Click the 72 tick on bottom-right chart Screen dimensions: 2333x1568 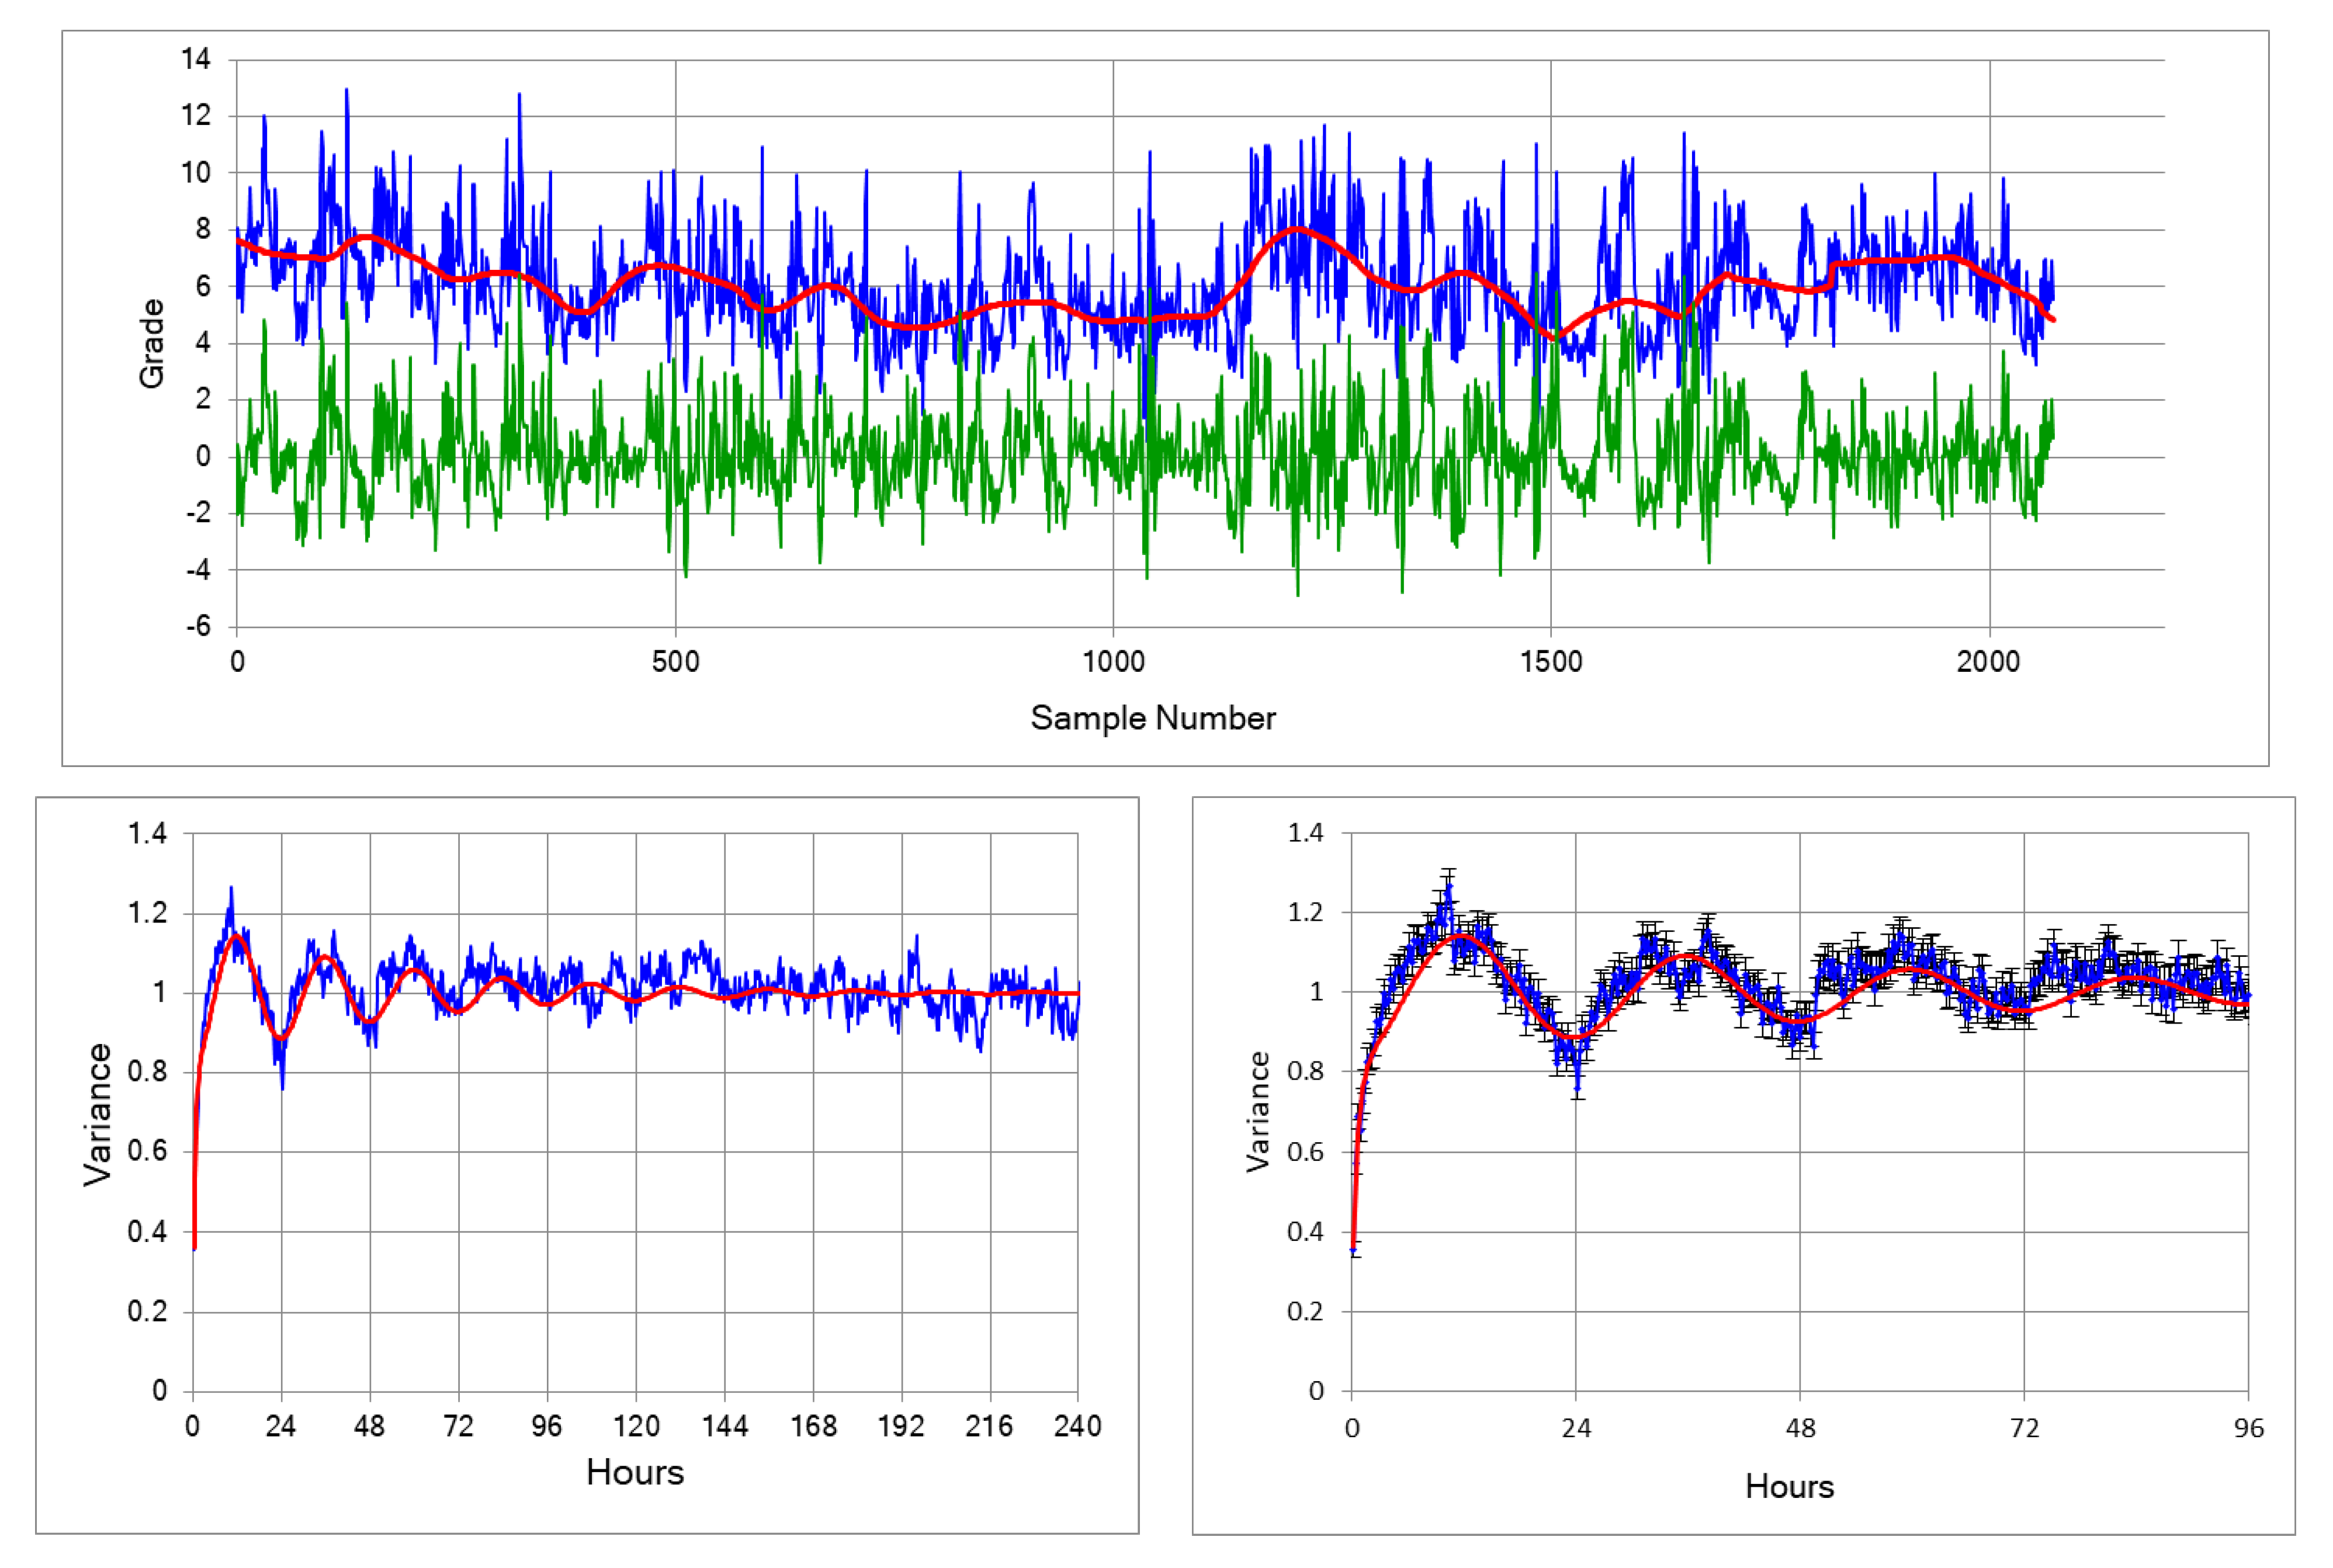[2024, 1428]
